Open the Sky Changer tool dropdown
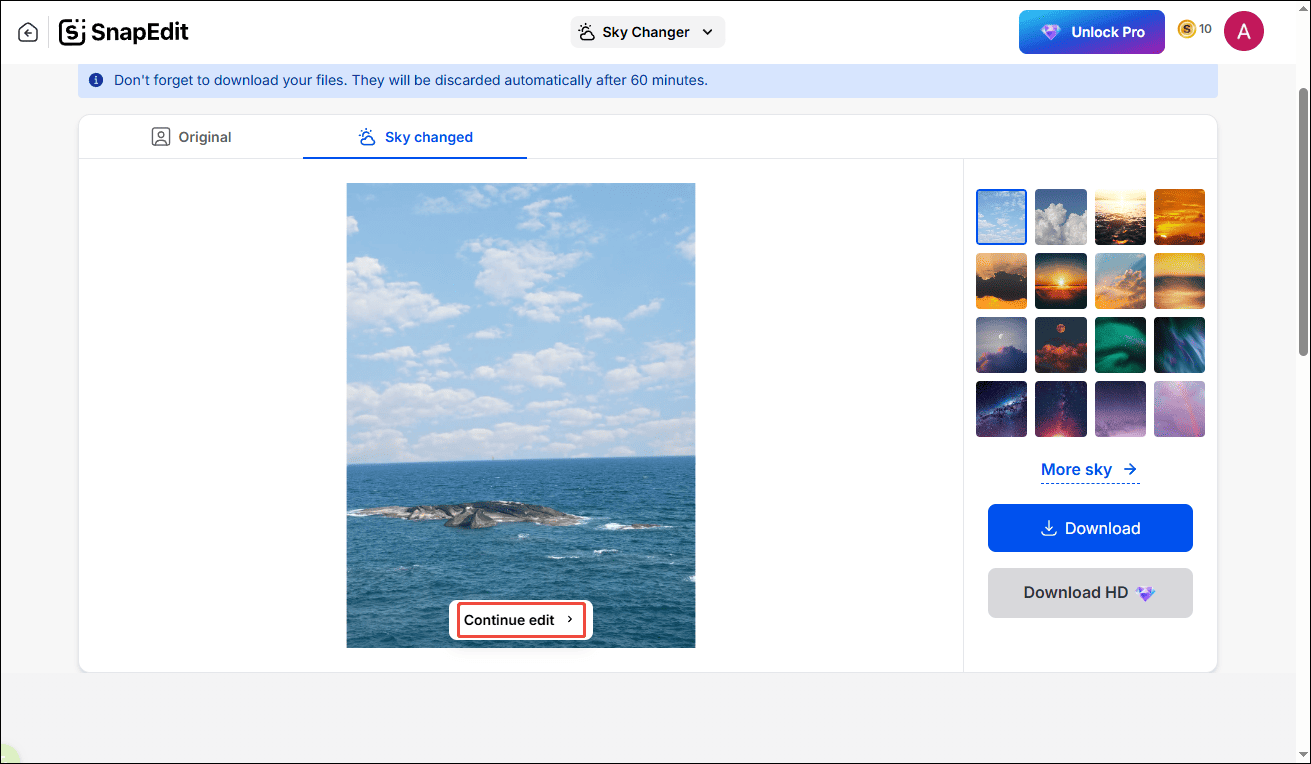Image resolution: width=1311 pixels, height=764 pixels. [x=706, y=32]
